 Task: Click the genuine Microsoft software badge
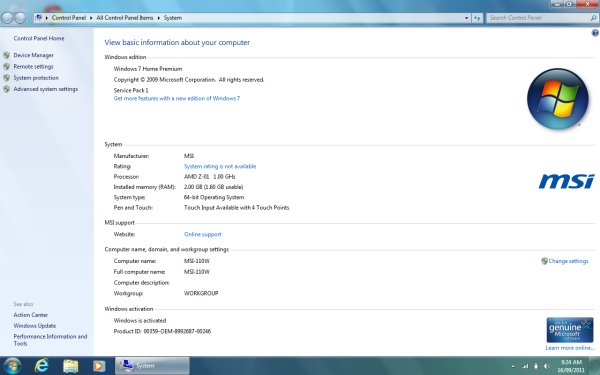(570, 330)
